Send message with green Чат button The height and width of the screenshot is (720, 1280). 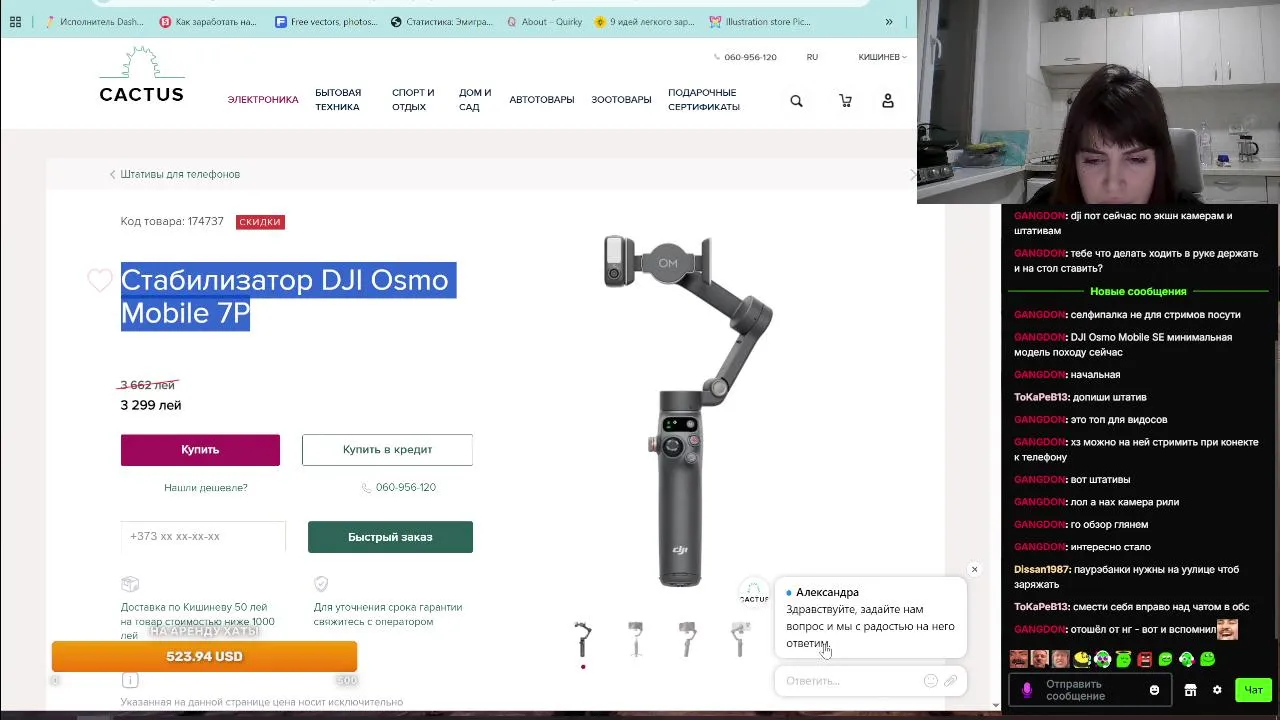pos(1253,690)
